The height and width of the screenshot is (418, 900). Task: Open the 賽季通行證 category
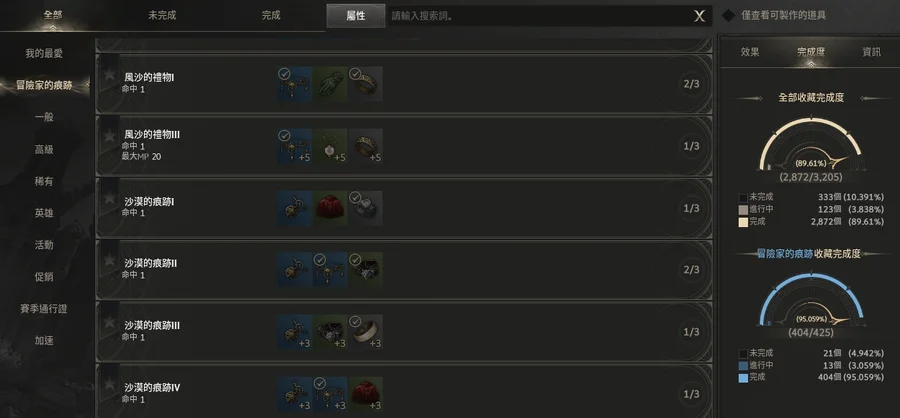[x=44, y=309]
